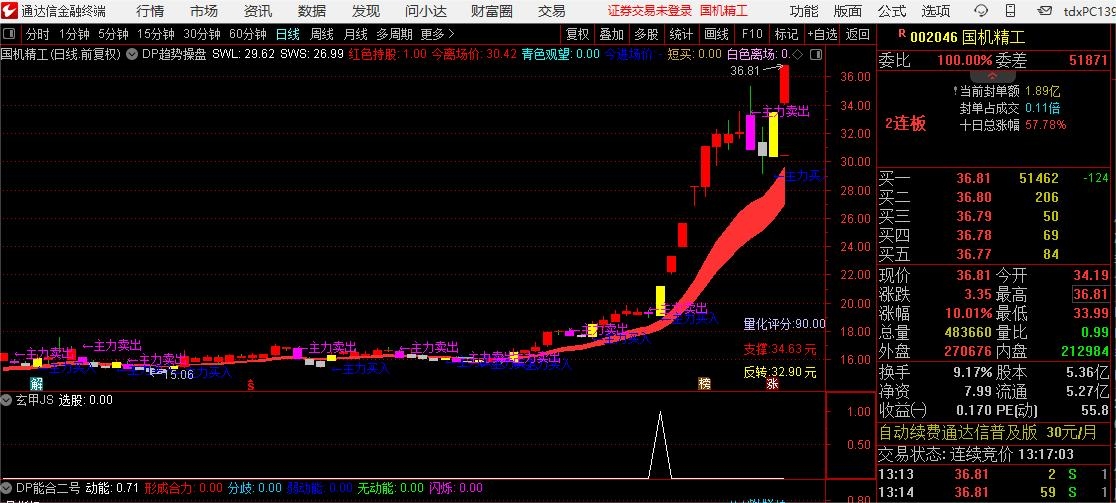This screenshot has height=503, width=1116.
Task: Select the 60分钟 period tab
Action: click(248, 34)
